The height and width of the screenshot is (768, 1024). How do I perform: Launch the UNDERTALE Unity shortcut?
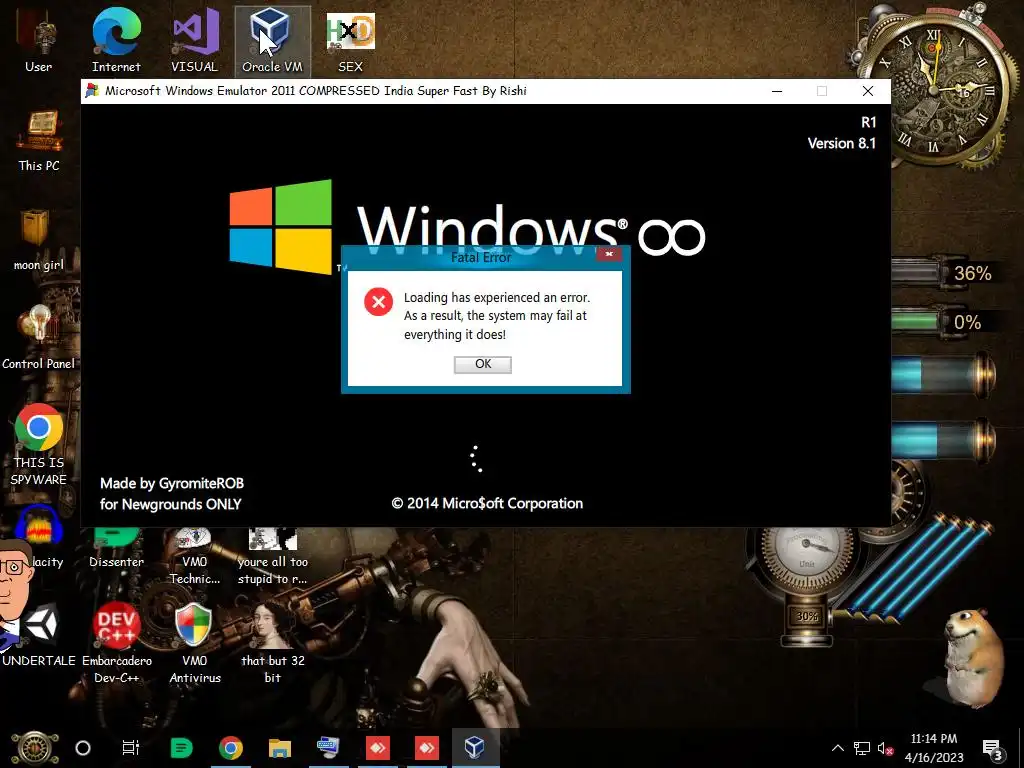pos(39,634)
